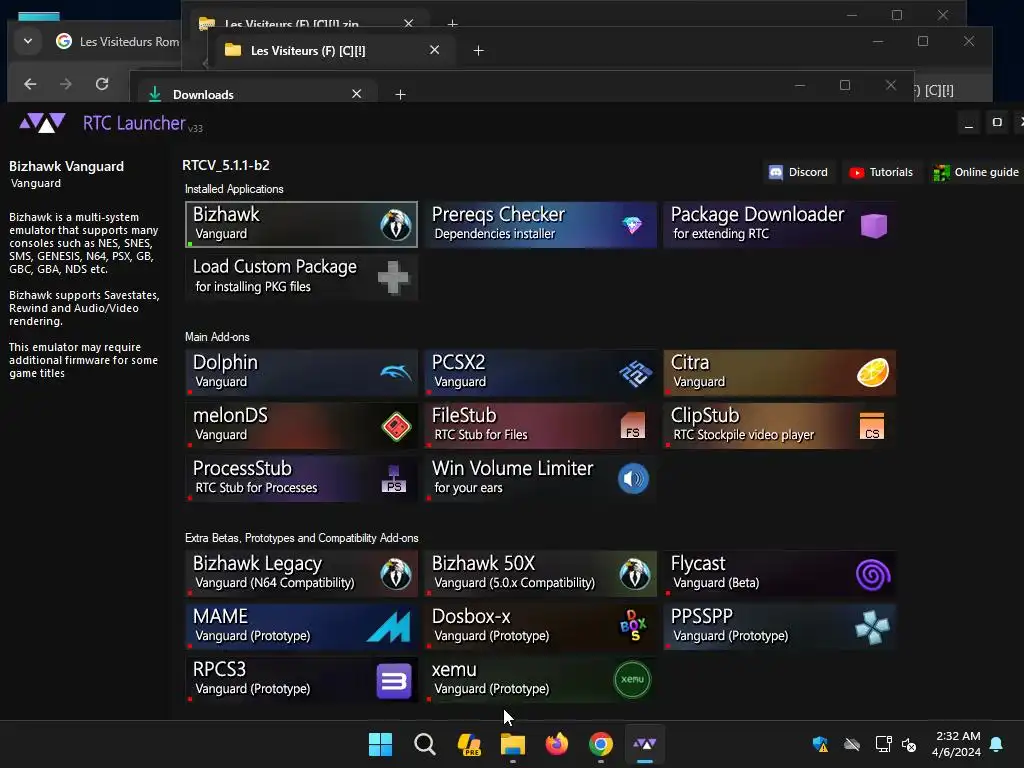Close the Downloads tab
The width and height of the screenshot is (1024, 768).
(357, 94)
